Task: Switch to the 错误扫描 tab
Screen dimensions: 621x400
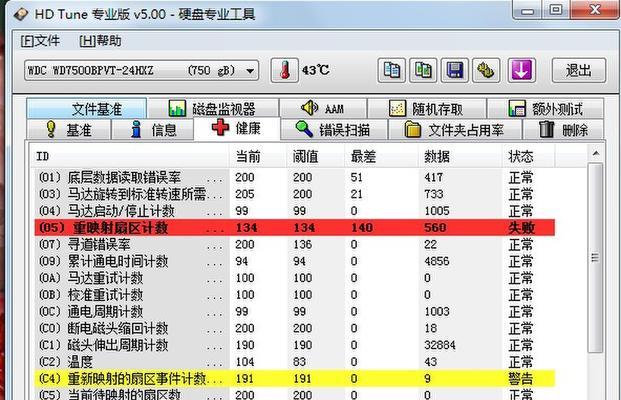Action: pyautogui.click(x=334, y=129)
